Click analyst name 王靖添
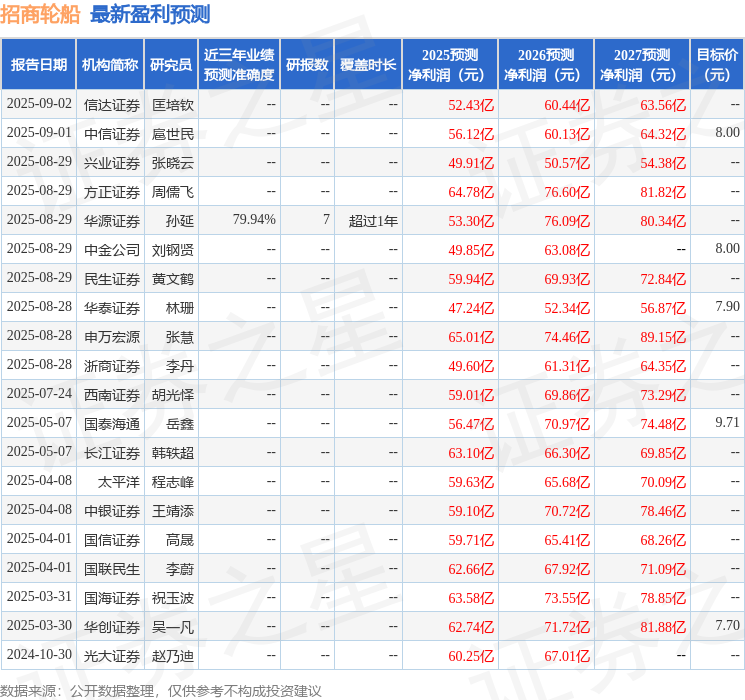745x700 pixels. point(173,511)
